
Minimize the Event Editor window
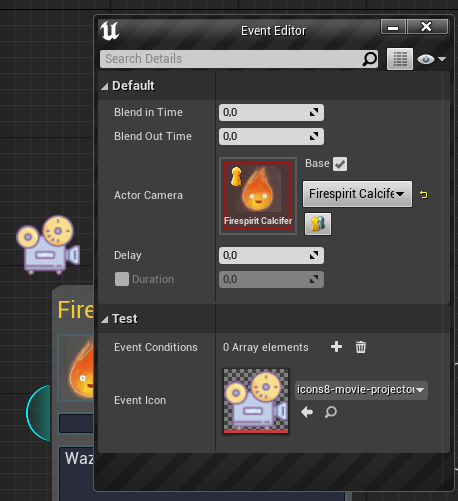coord(393,27)
